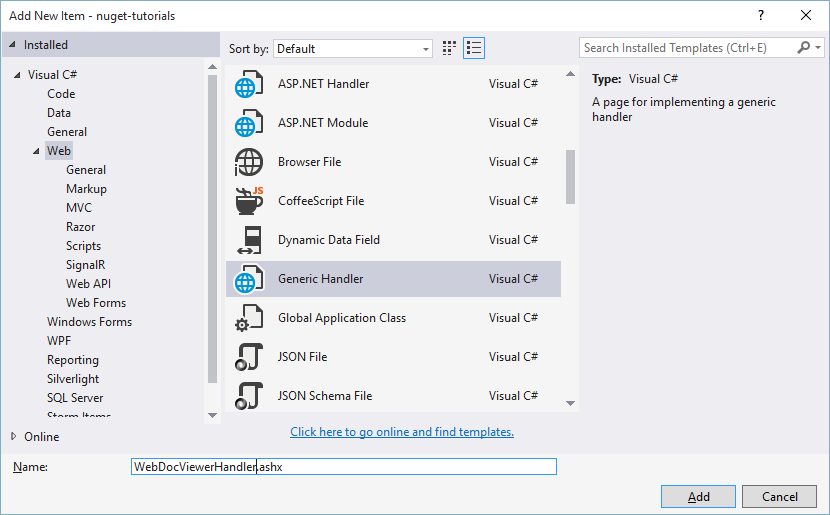The height and width of the screenshot is (515, 830).
Task: Choose the JSON Schema File icon
Action: [x=248, y=396]
